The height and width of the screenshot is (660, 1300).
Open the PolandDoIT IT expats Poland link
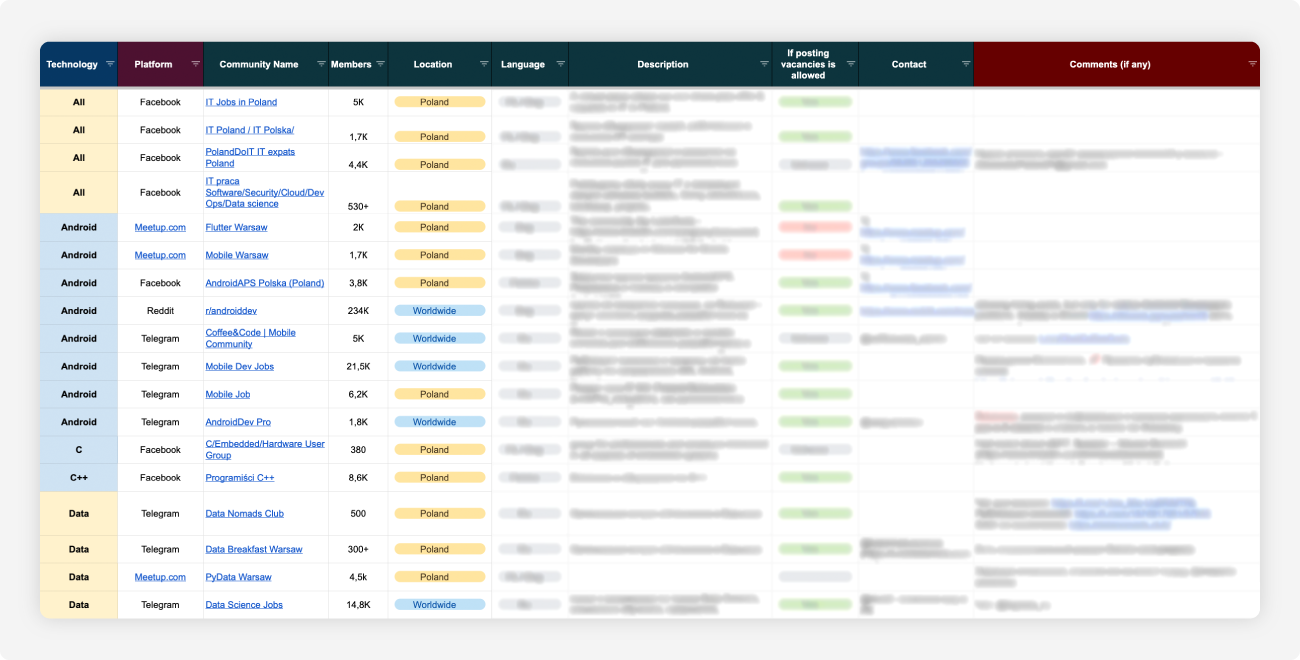click(250, 157)
